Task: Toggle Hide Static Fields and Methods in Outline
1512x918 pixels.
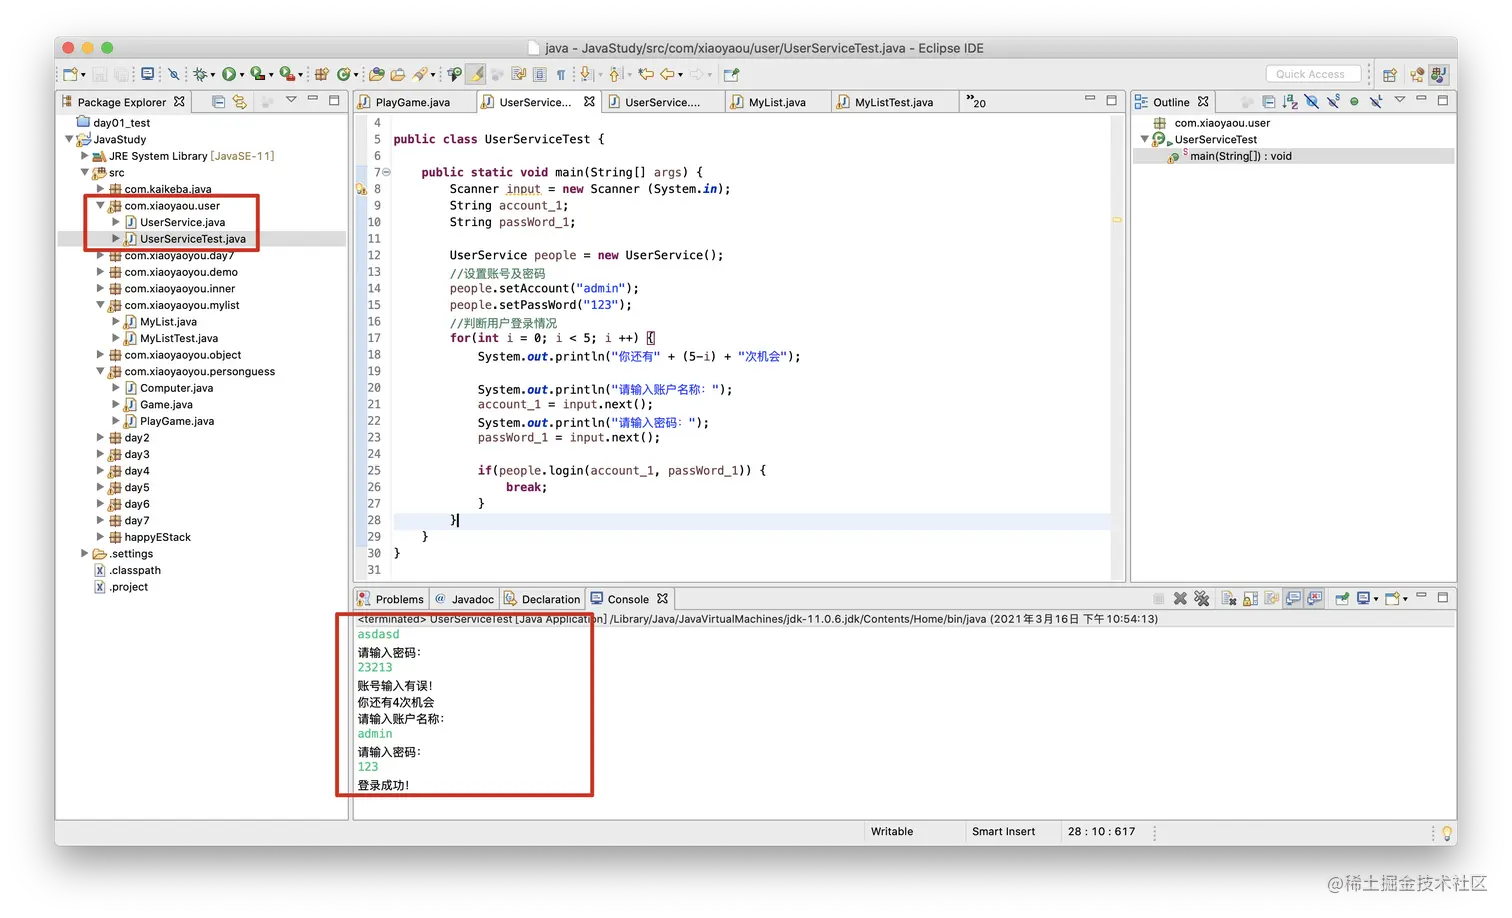Action: [x=1333, y=101]
